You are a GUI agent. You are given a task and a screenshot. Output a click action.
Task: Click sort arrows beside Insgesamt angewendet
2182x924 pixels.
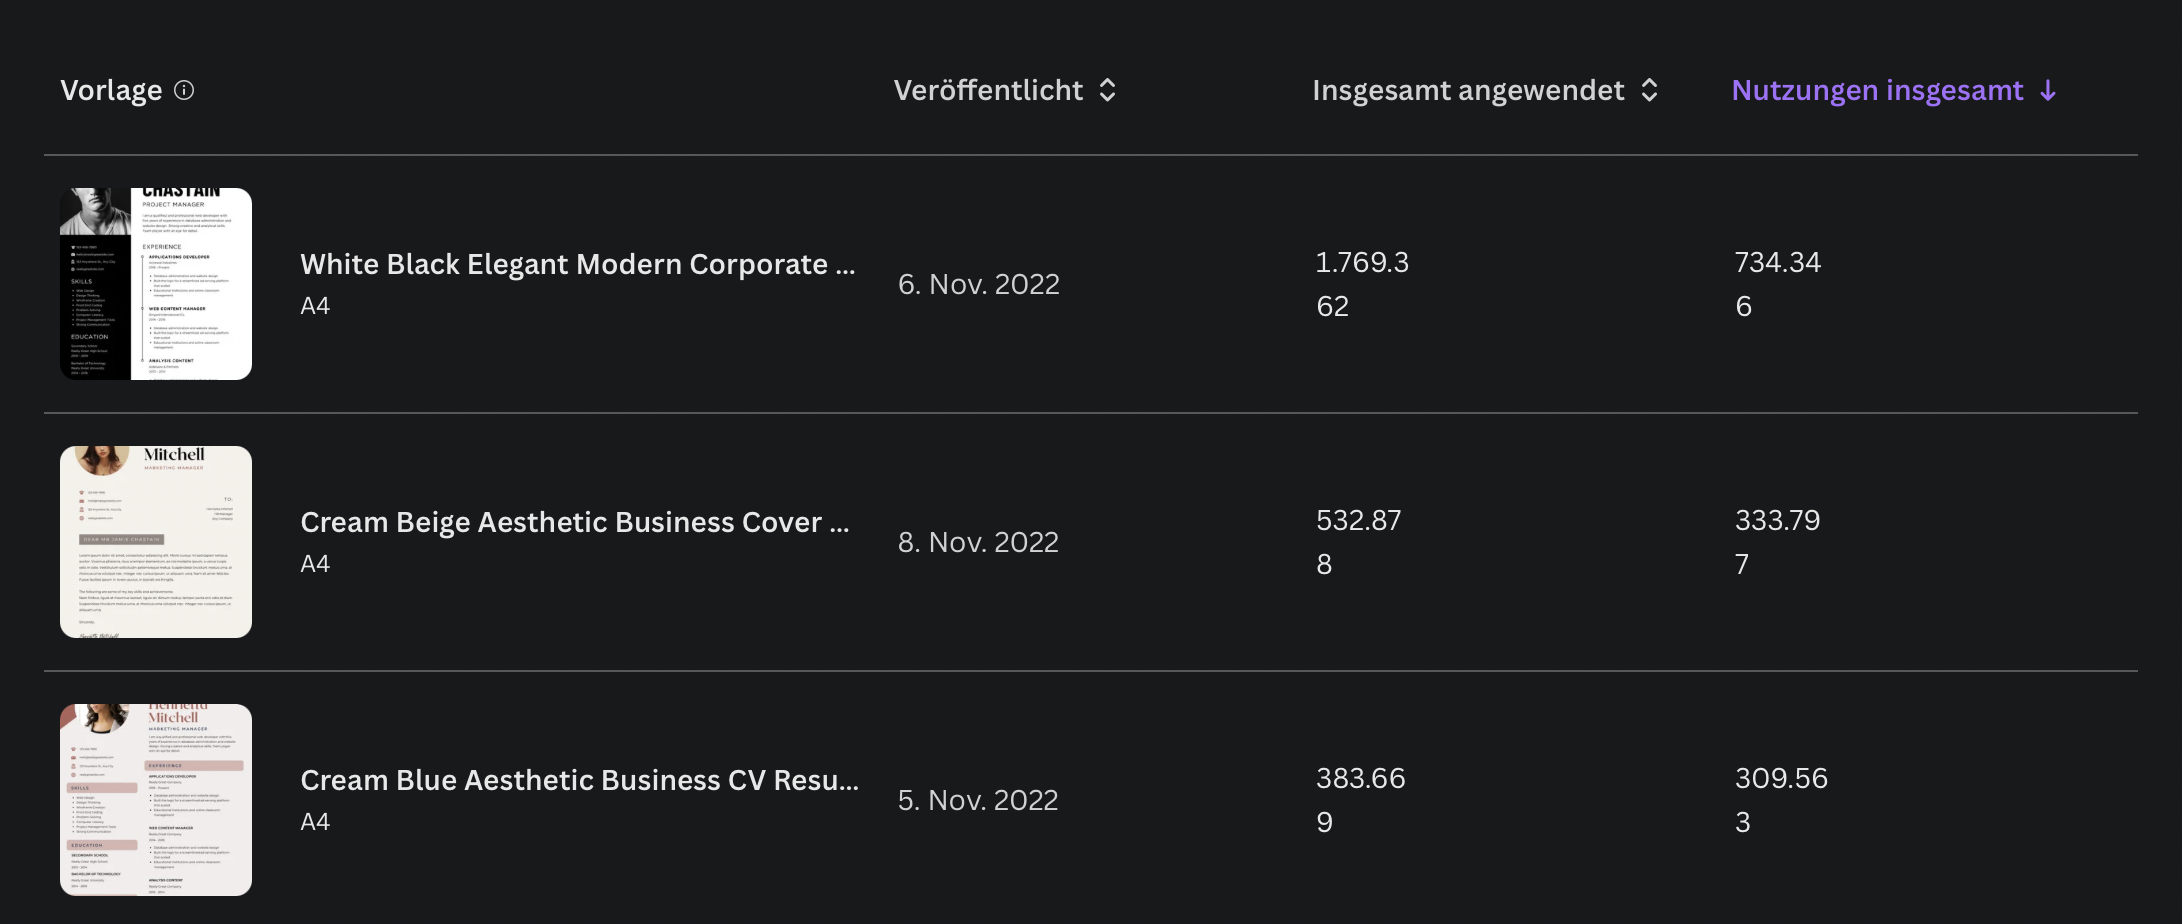click(1650, 90)
